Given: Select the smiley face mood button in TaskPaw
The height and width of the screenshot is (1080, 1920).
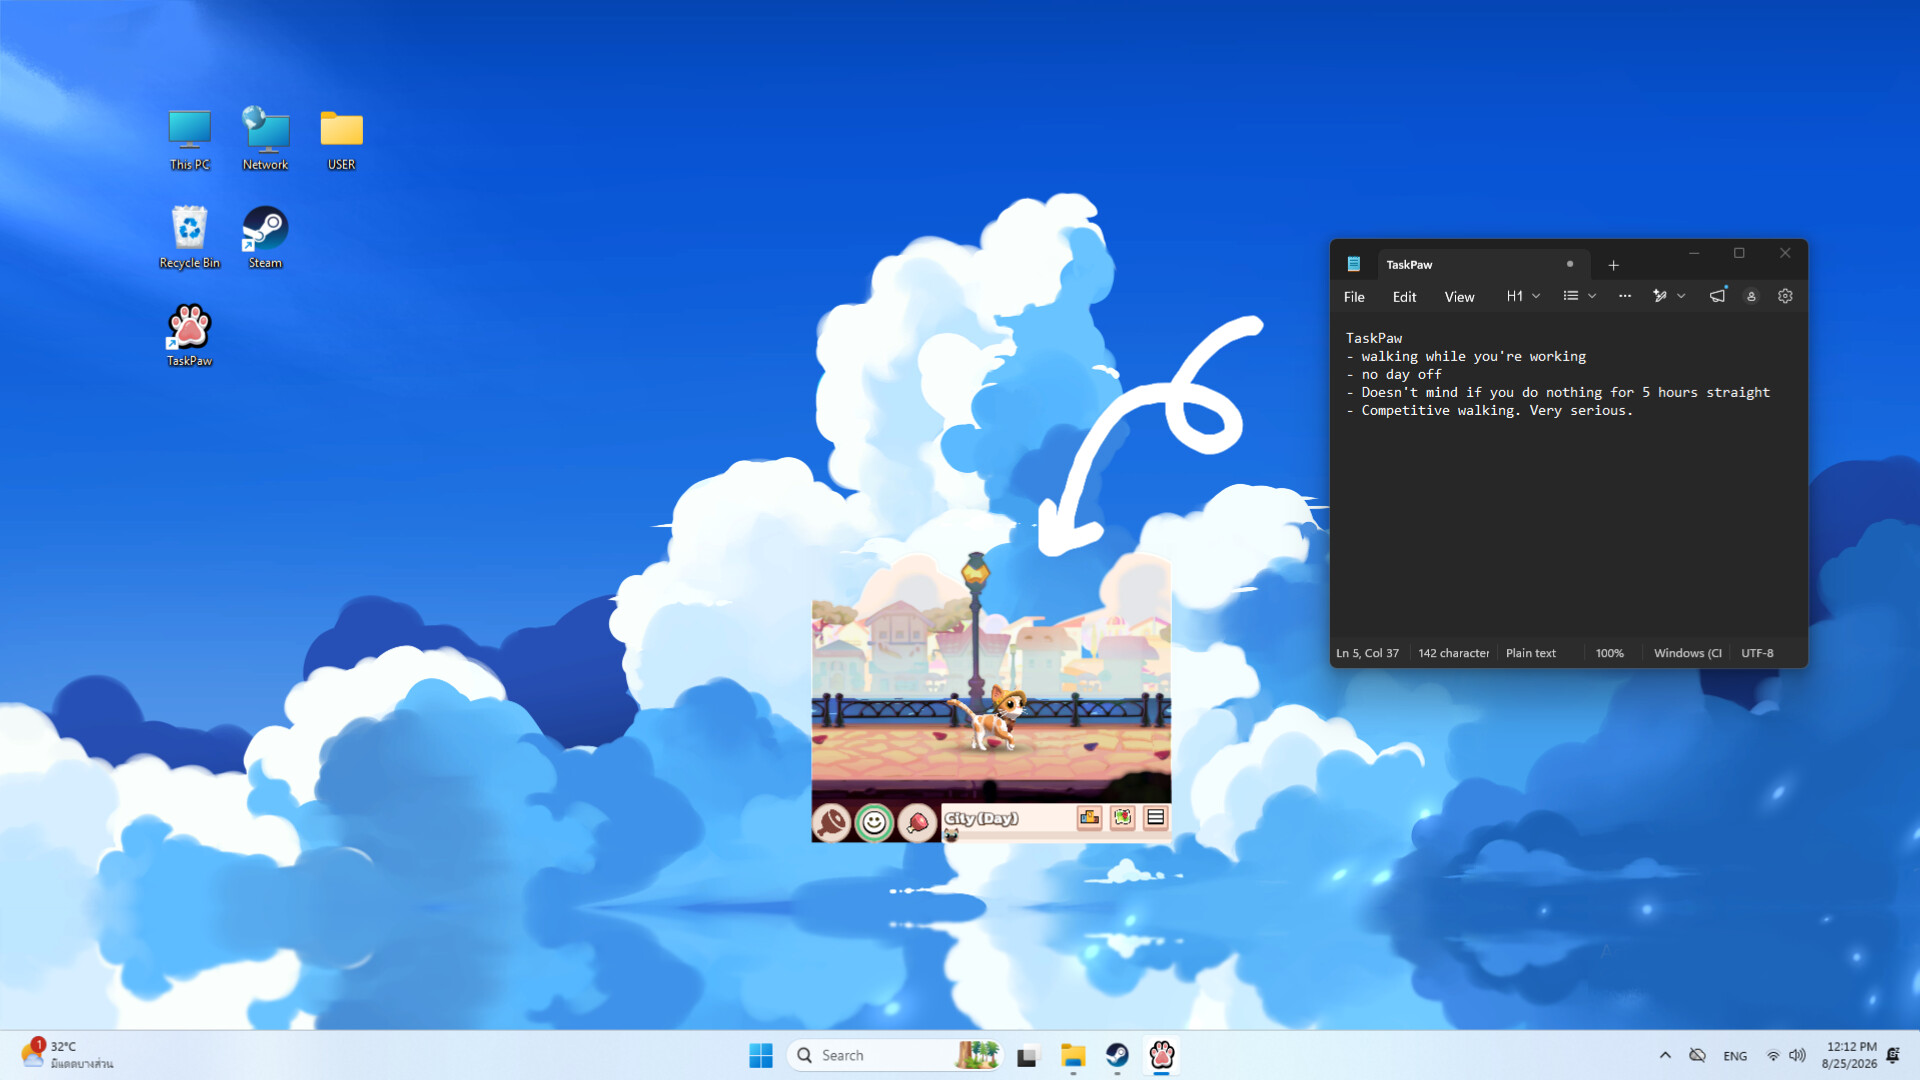Looking at the screenshot, I should (x=874, y=822).
